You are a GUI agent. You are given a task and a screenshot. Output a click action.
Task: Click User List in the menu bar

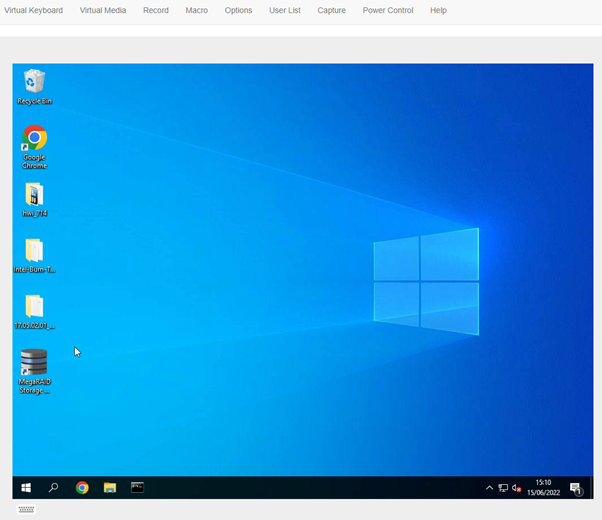[x=284, y=10]
